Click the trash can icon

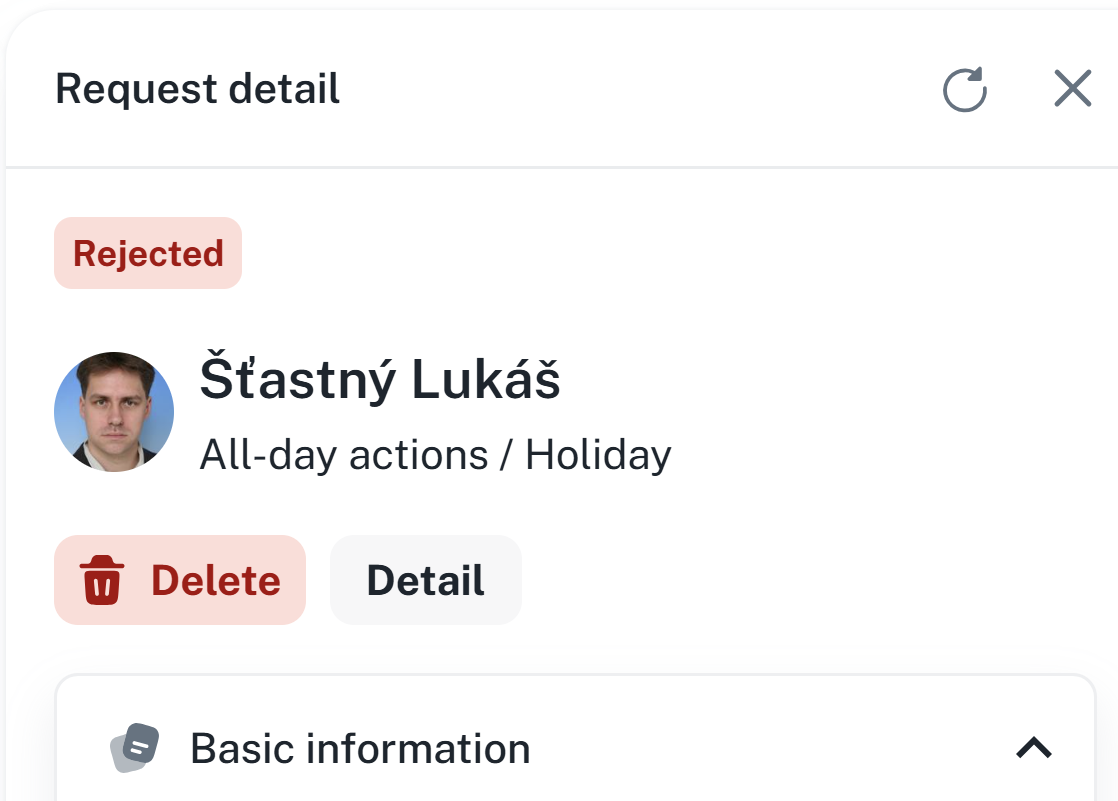tap(101, 581)
